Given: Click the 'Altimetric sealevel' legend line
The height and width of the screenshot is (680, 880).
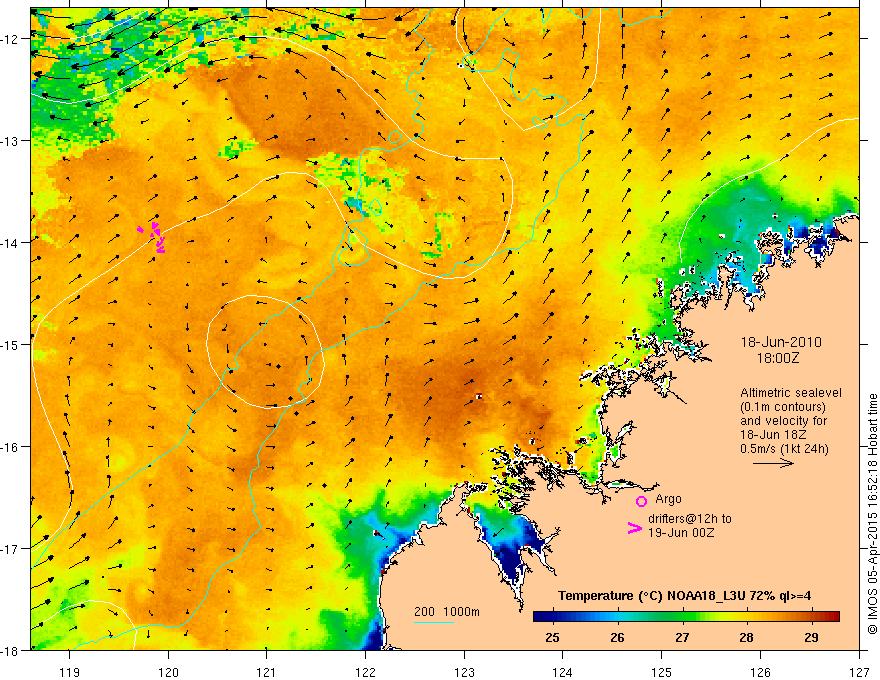Looking at the screenshot, I should click(791, 393).
